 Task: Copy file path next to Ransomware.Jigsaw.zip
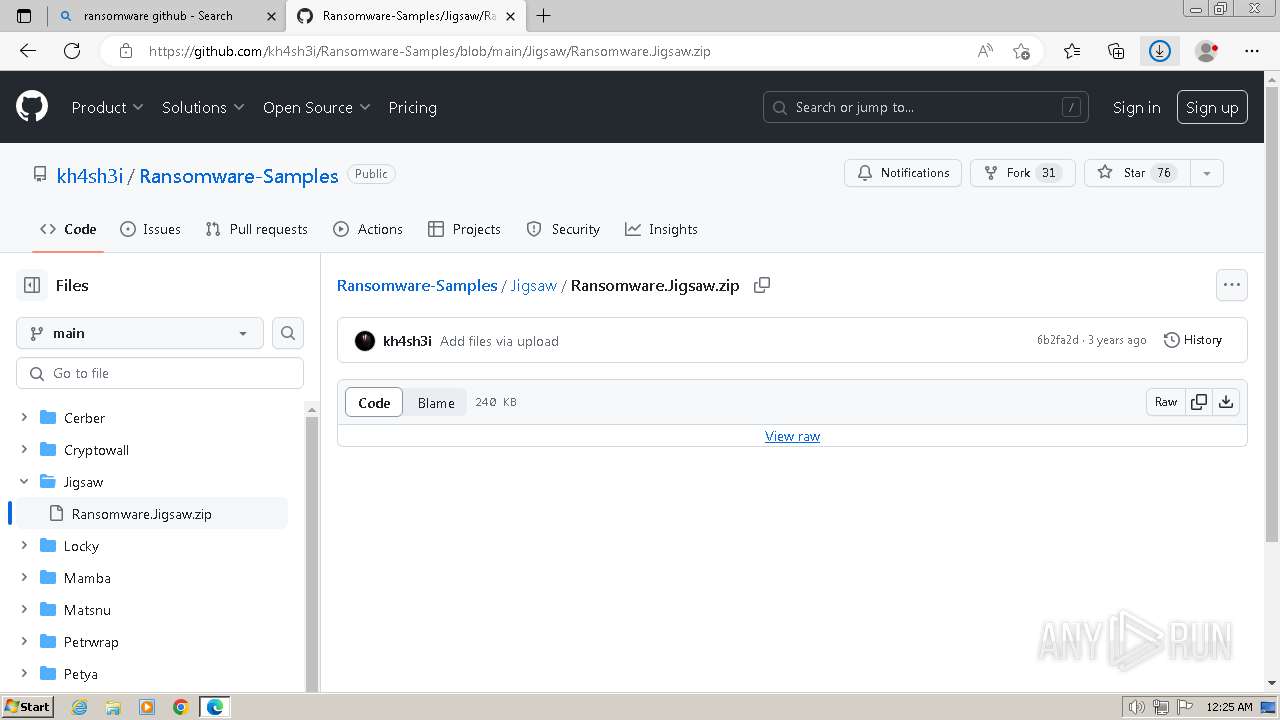tap(762, 285)
